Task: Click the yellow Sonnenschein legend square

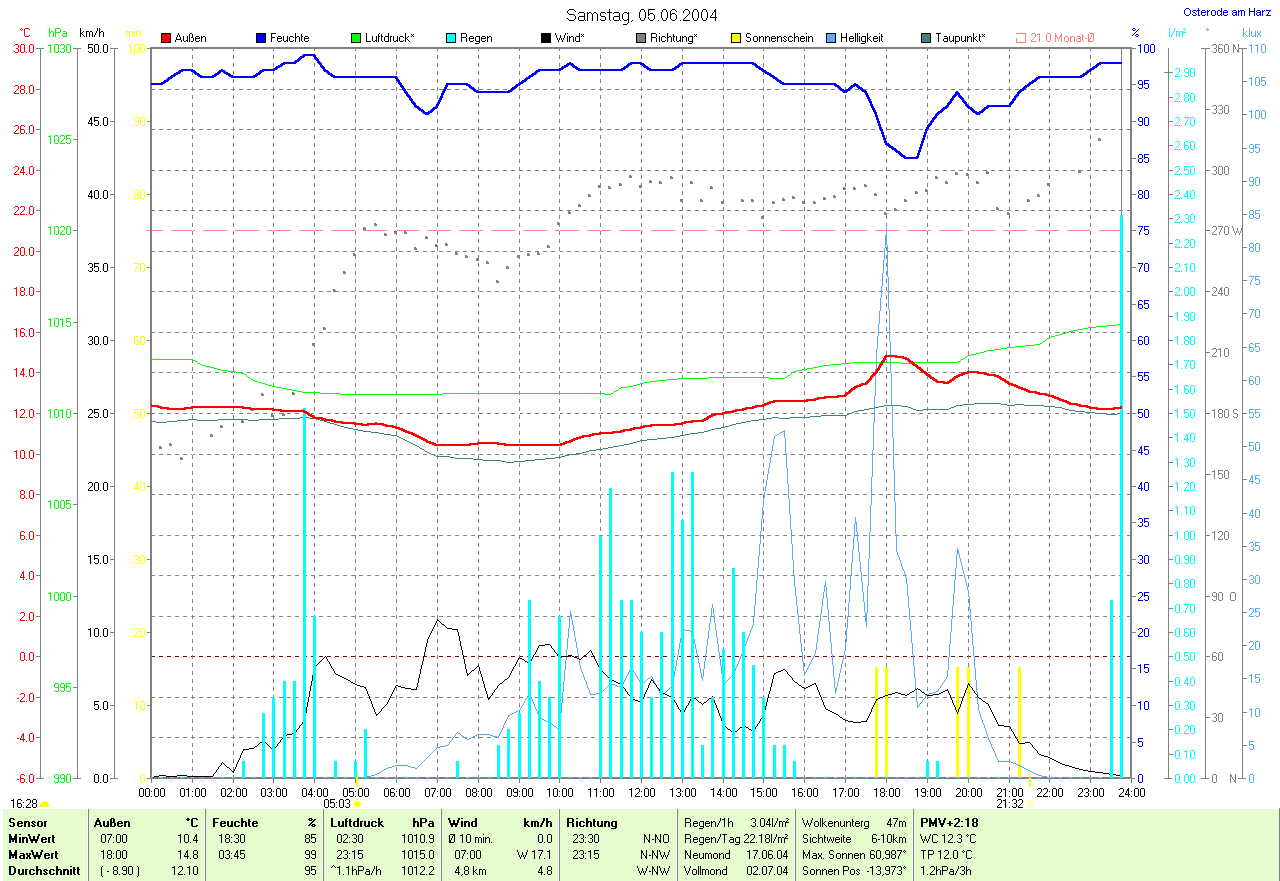Action: click(736, 38)
